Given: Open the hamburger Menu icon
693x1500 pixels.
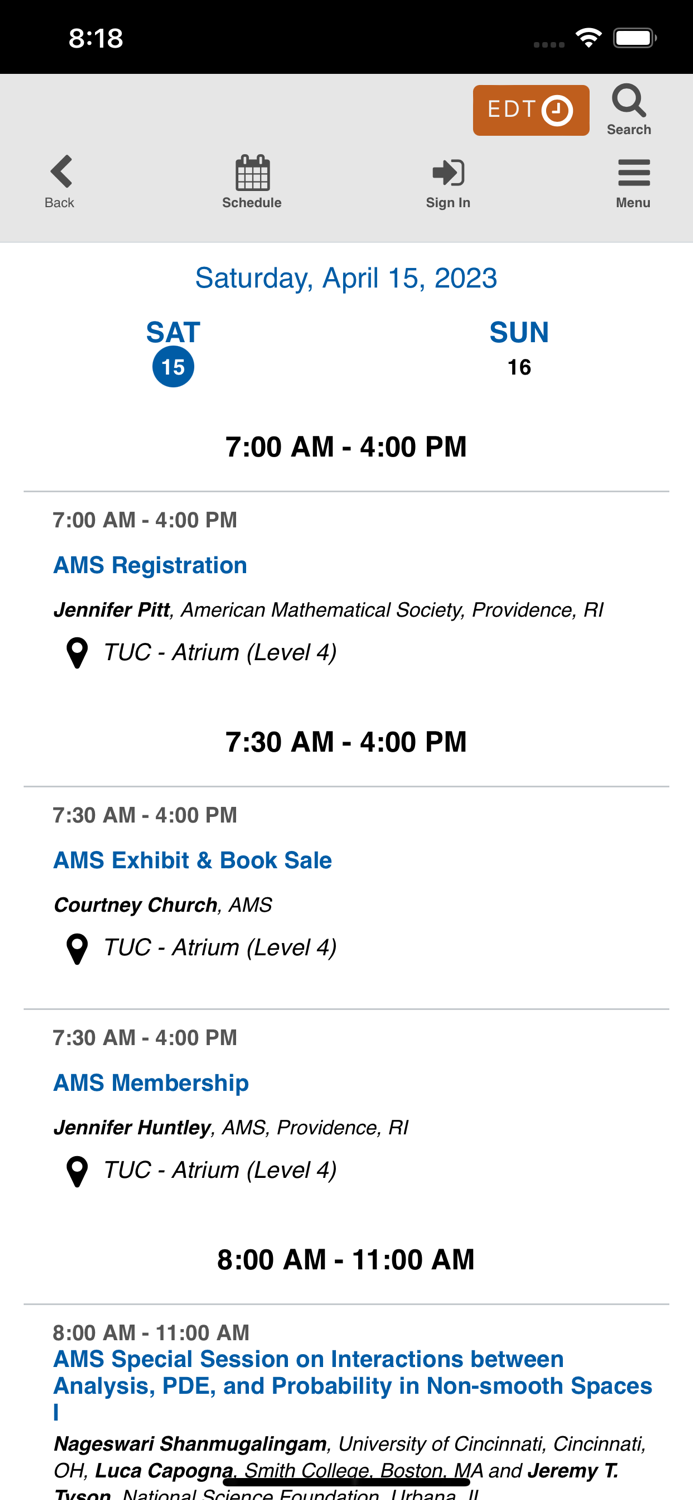Looking at the screenshot, I should [633, 173].
